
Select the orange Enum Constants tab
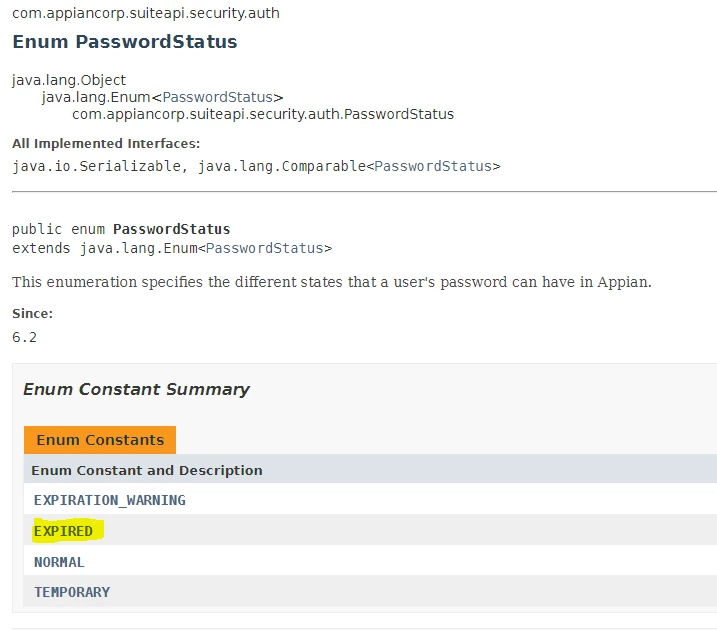pyautogui.click(x=100, y=440)
